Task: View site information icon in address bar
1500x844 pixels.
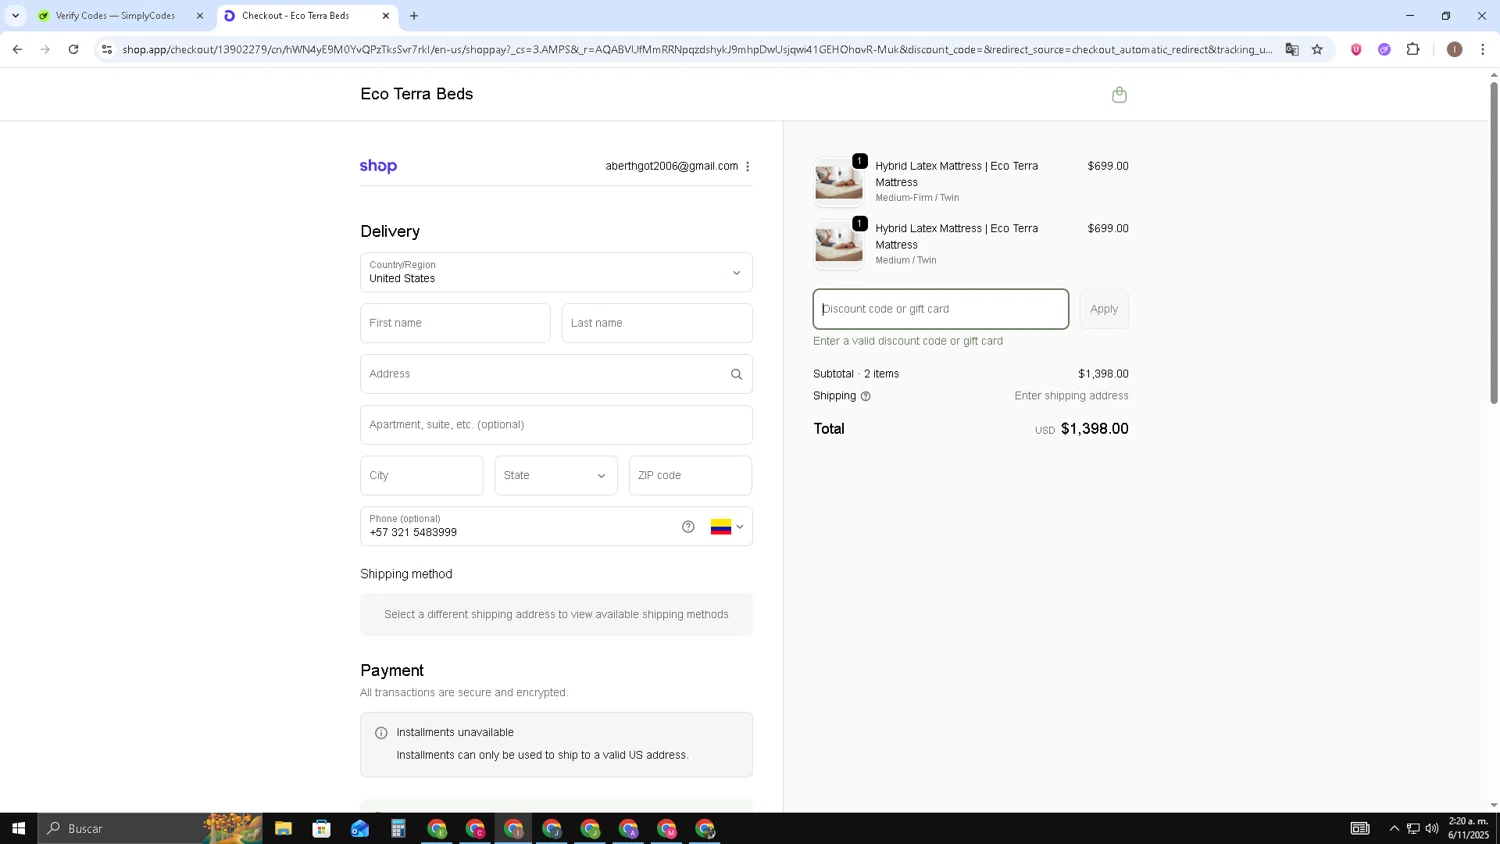Action: (x=107, y=49)
